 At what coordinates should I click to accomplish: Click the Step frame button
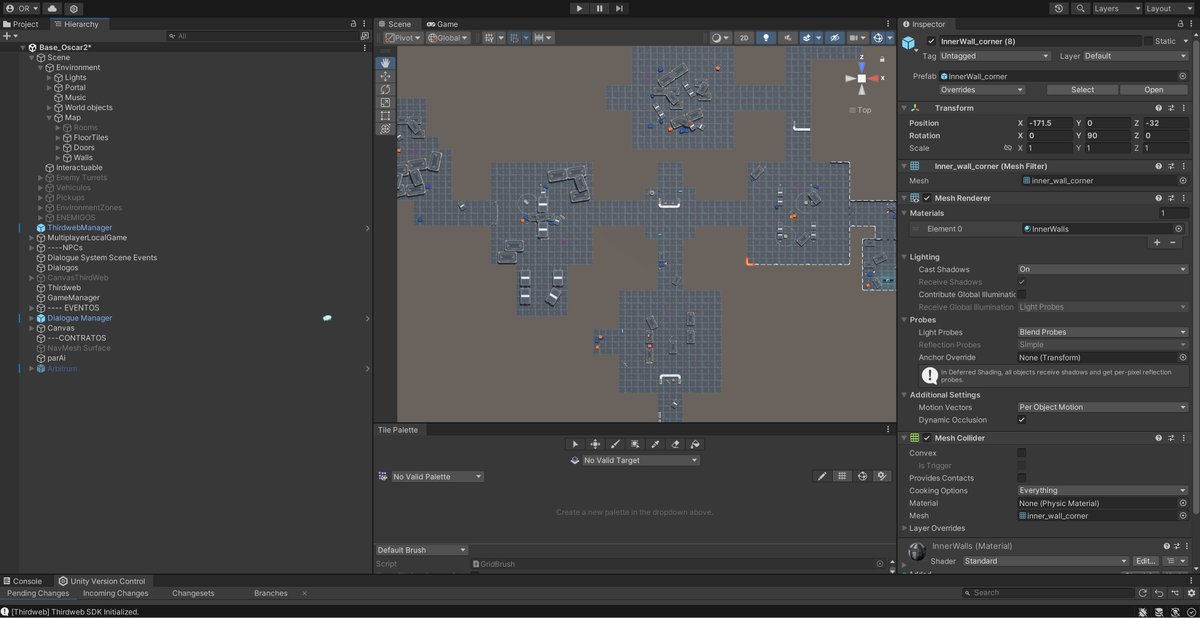(620, 8)
